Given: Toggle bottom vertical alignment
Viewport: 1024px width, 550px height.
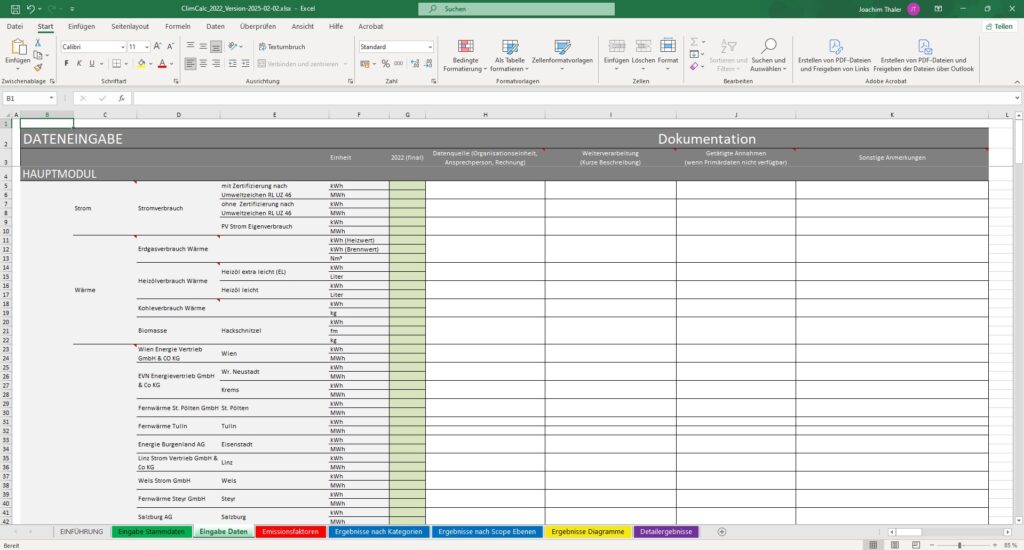Looking at the screenshot, I should coord(216,47).
